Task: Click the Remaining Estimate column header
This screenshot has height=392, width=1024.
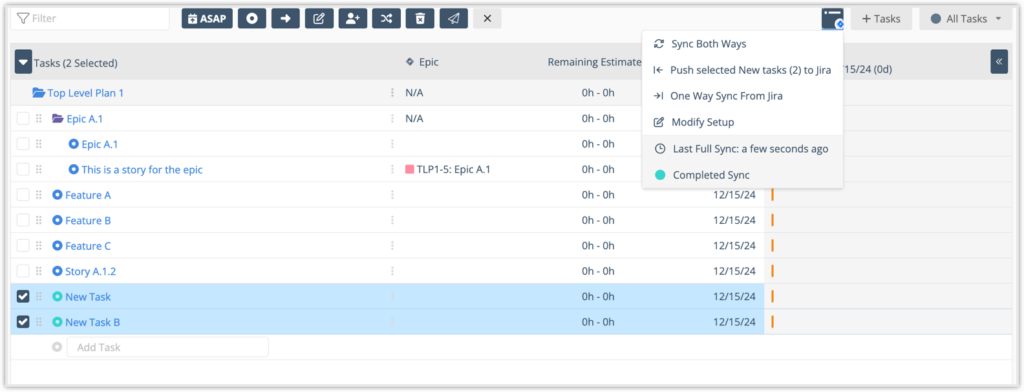Action: click(594, 63)
